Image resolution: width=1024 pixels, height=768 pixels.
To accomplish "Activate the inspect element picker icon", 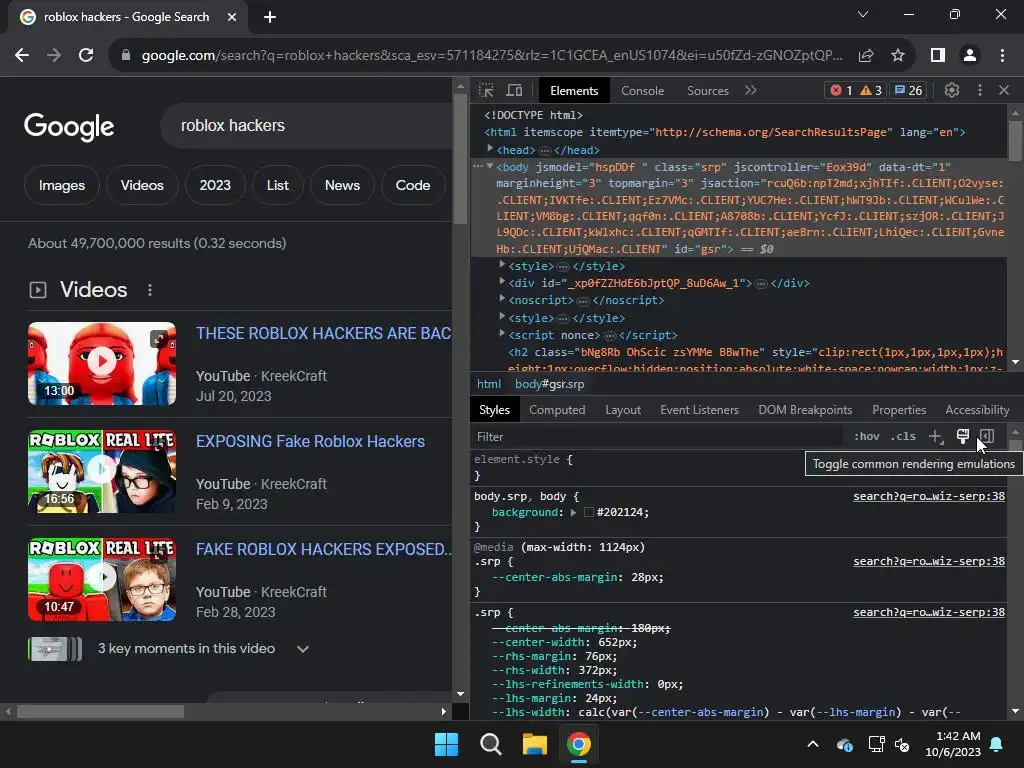I will [x=486, y=91].
